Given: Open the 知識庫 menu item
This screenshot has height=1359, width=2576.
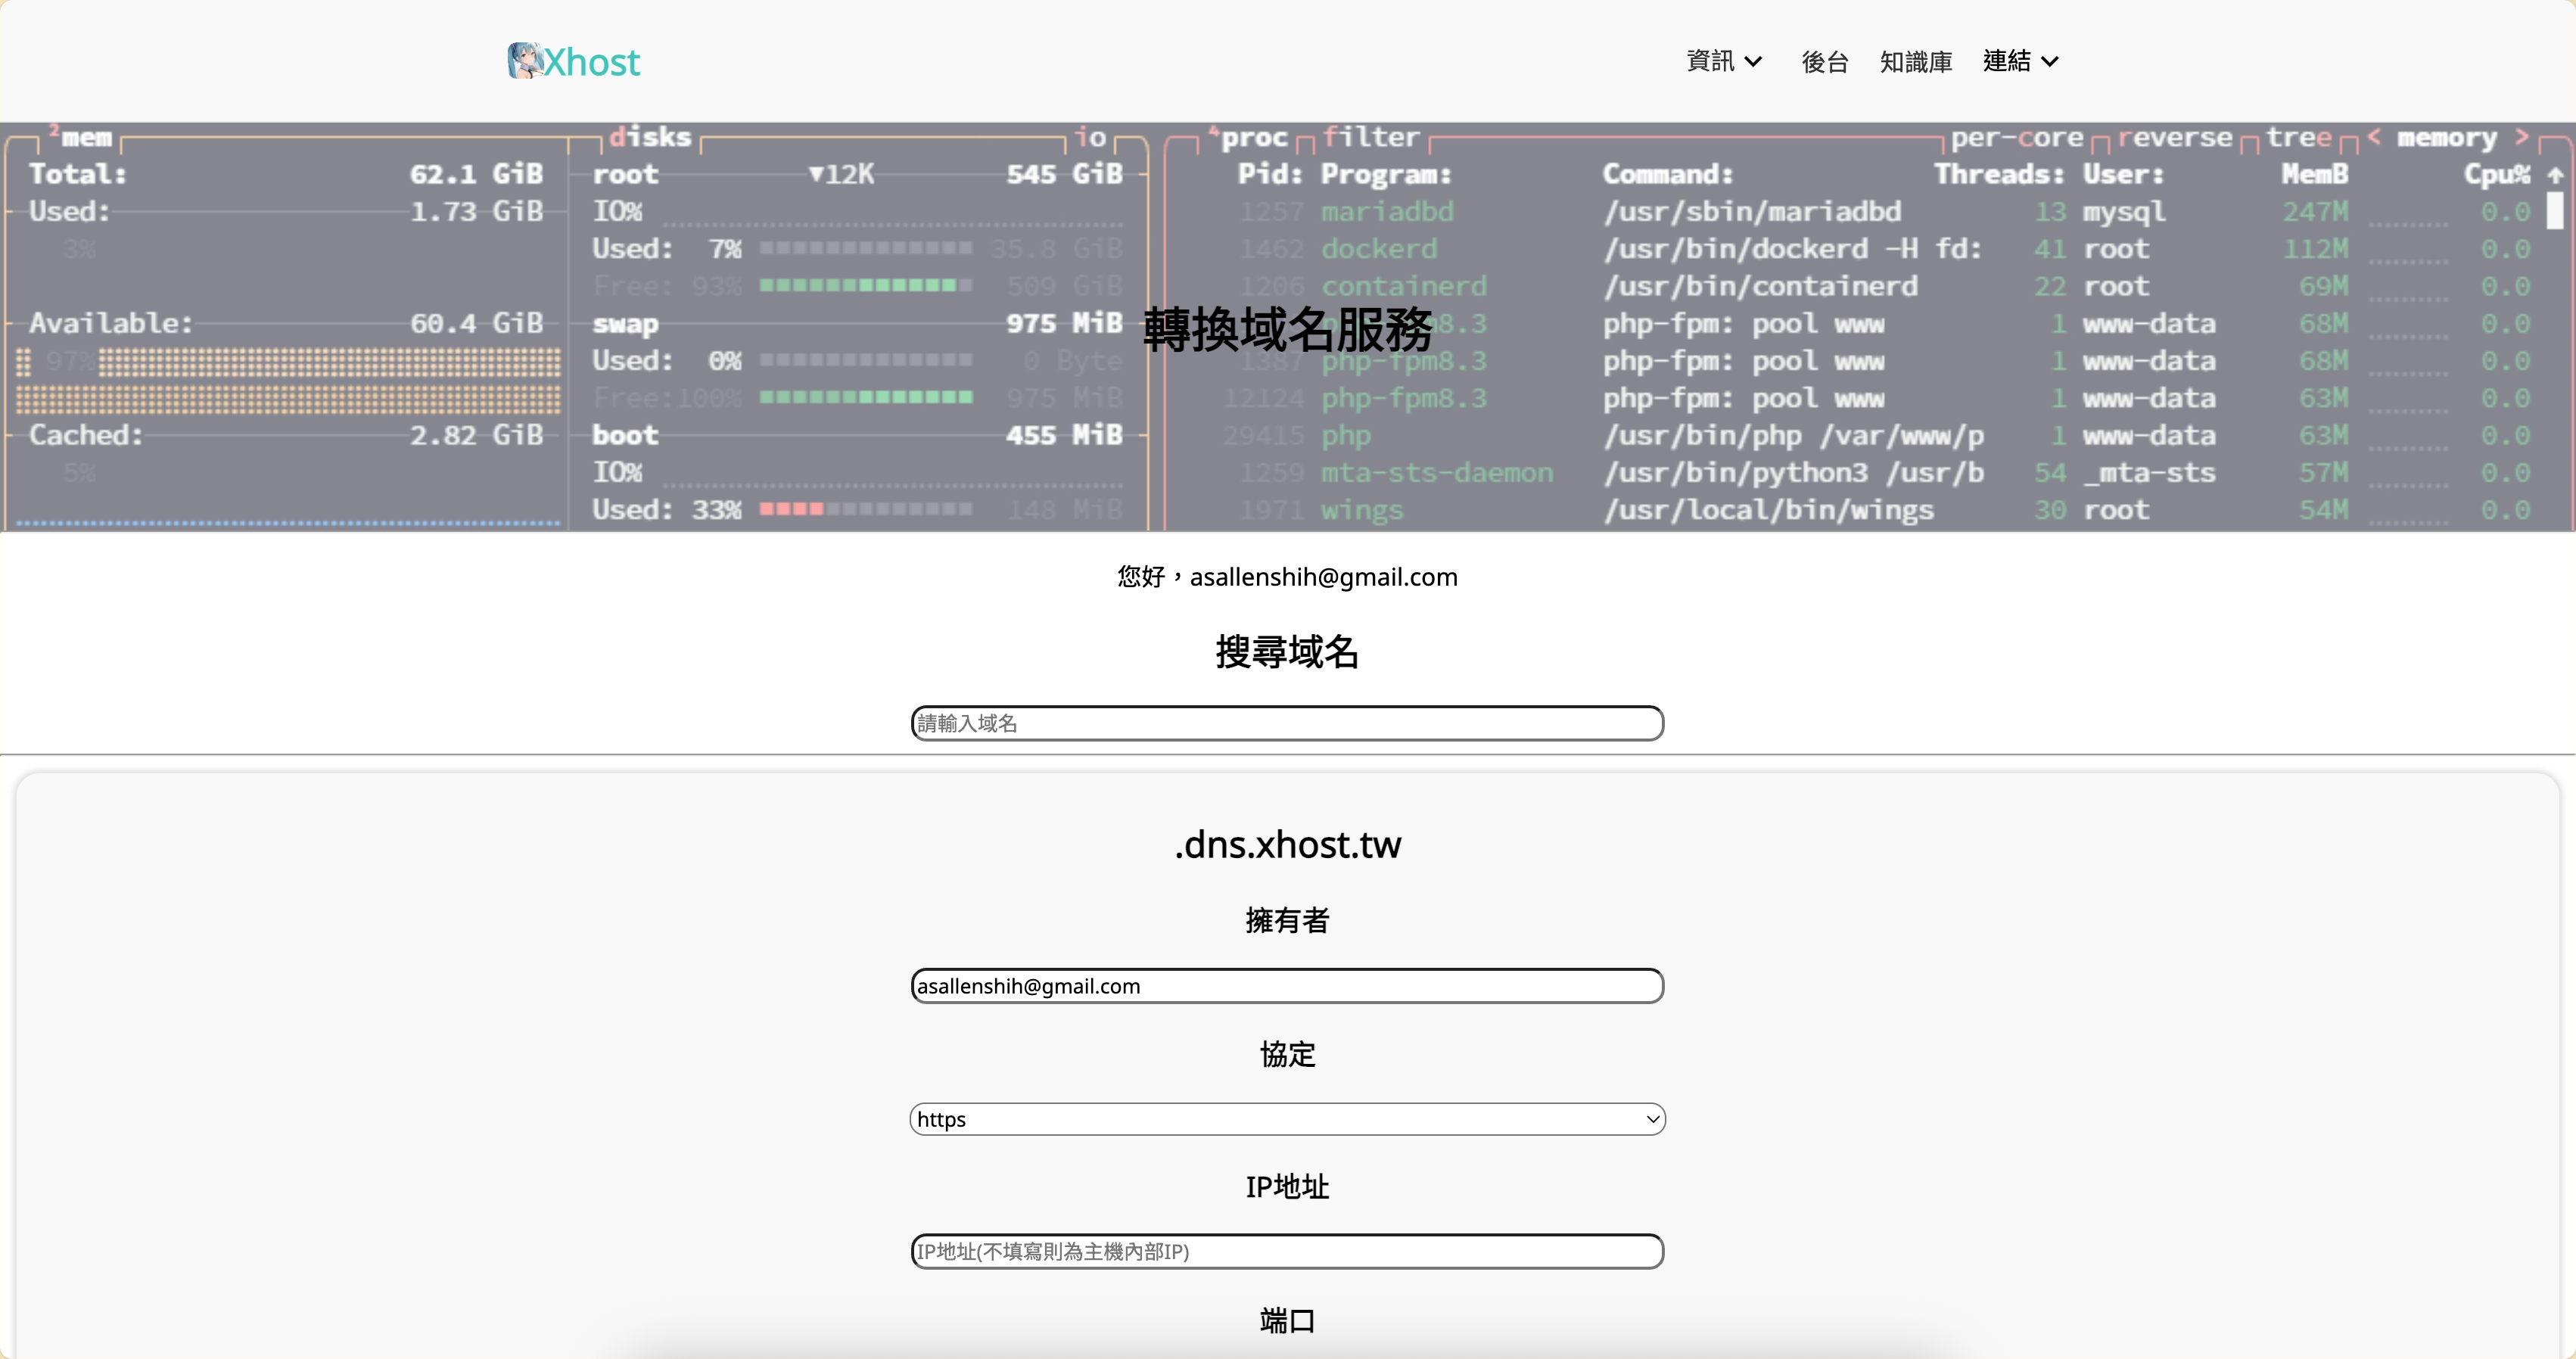Looking at the screenshot, I should pos(1916,62).
